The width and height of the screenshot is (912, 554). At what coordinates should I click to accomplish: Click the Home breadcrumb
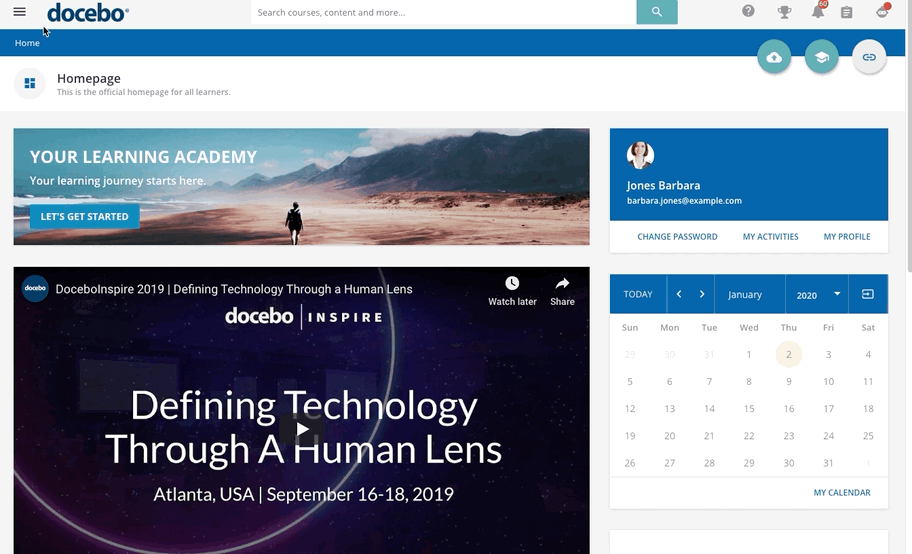(27, 43)
